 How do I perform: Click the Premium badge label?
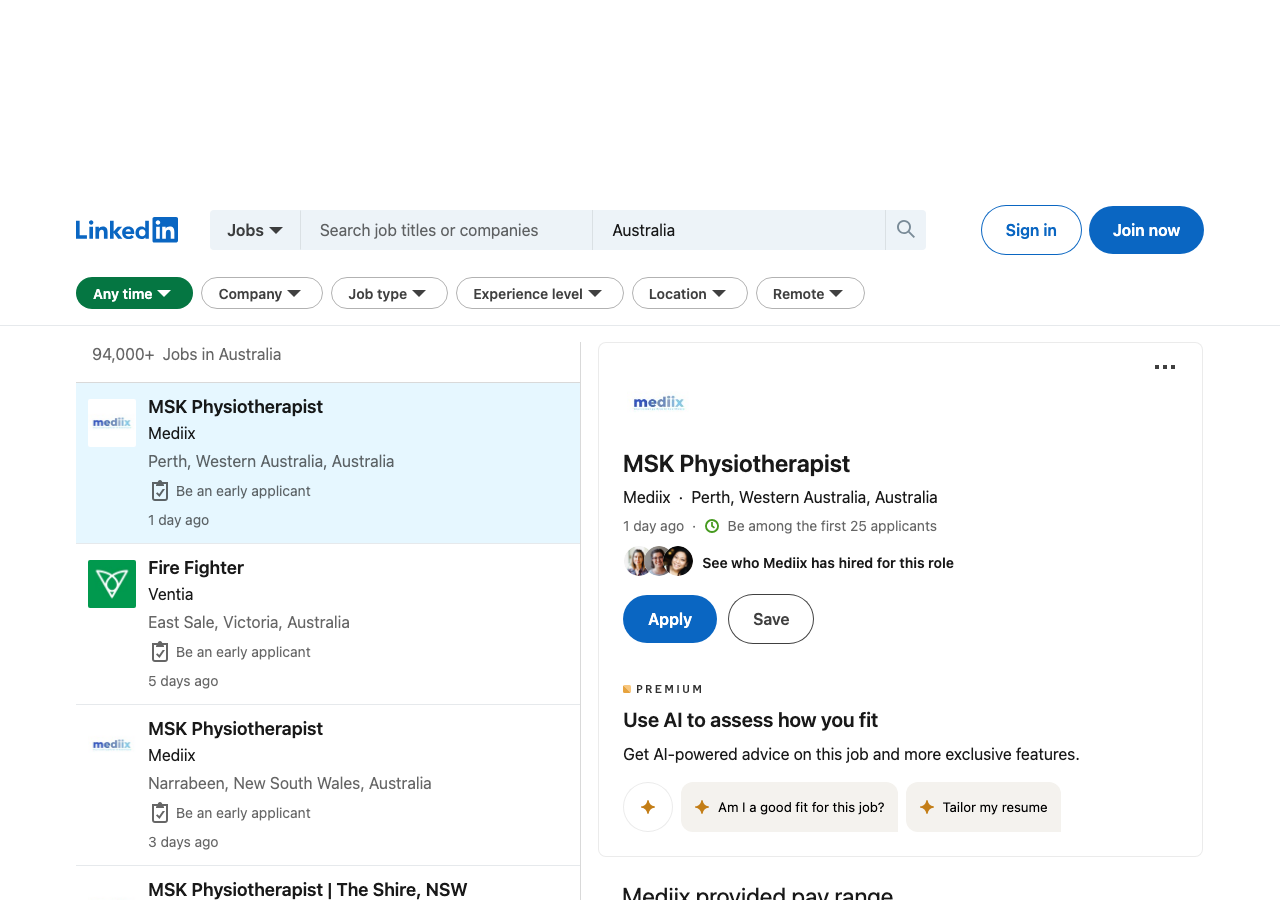point(663,689)
